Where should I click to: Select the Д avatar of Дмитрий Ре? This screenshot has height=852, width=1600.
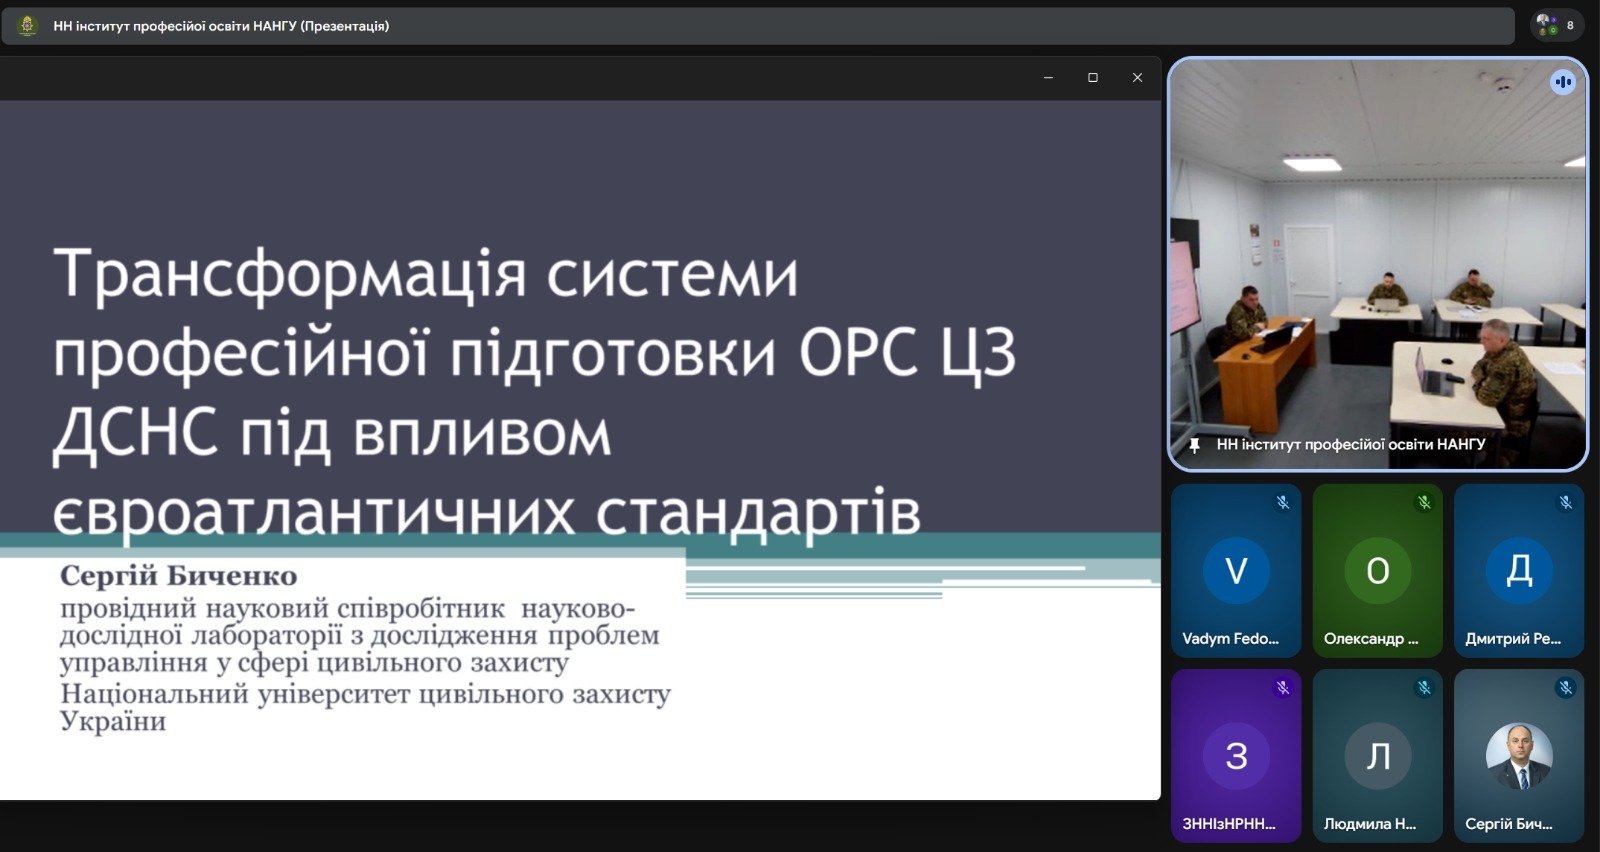pos(1519,570)
